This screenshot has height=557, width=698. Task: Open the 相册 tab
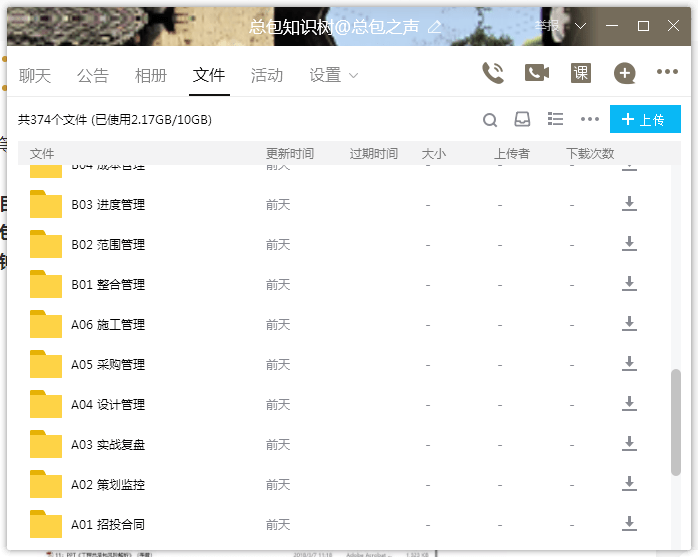point(151,75)
